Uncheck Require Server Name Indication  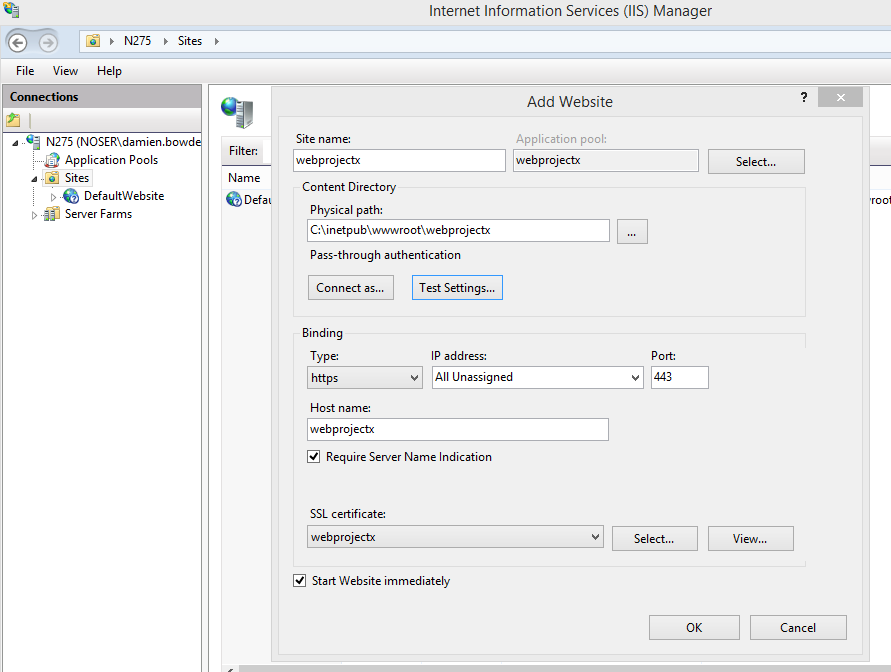point(314,457)
